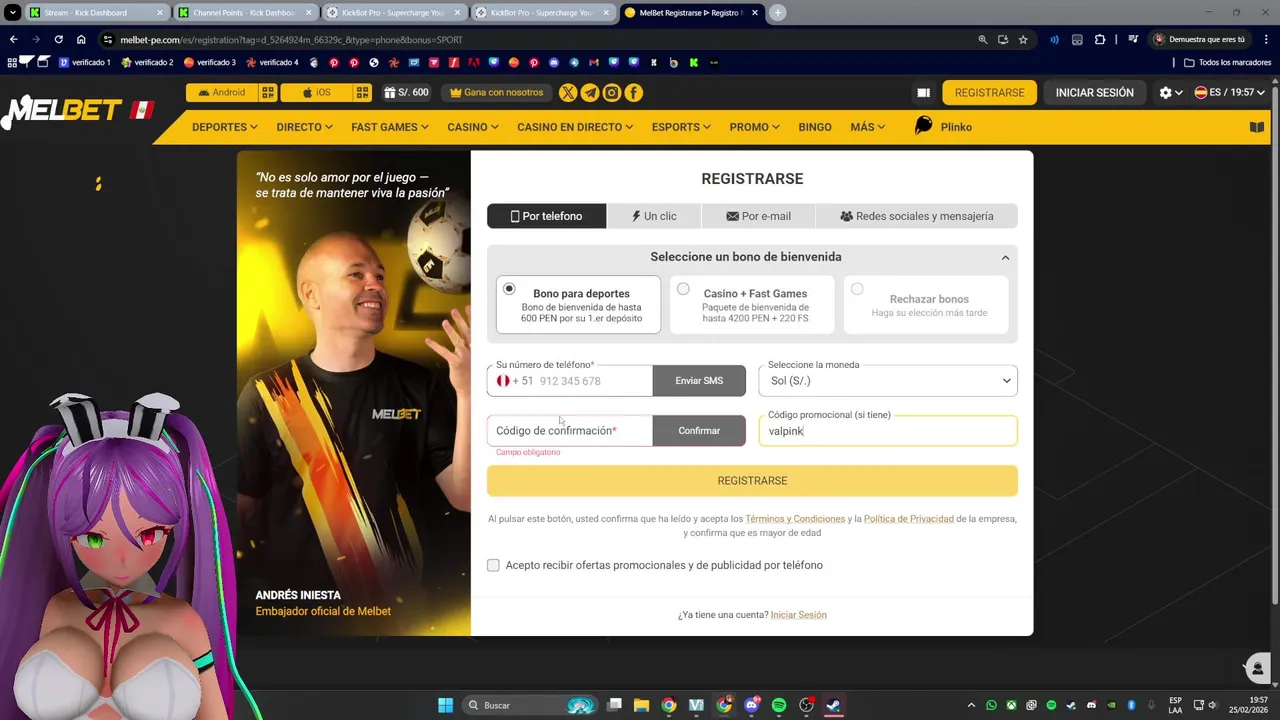The height and width of the screenshot is (720, 1280).
Task: Click the mobile version icon in header
Action: click(x=923, y=92)
